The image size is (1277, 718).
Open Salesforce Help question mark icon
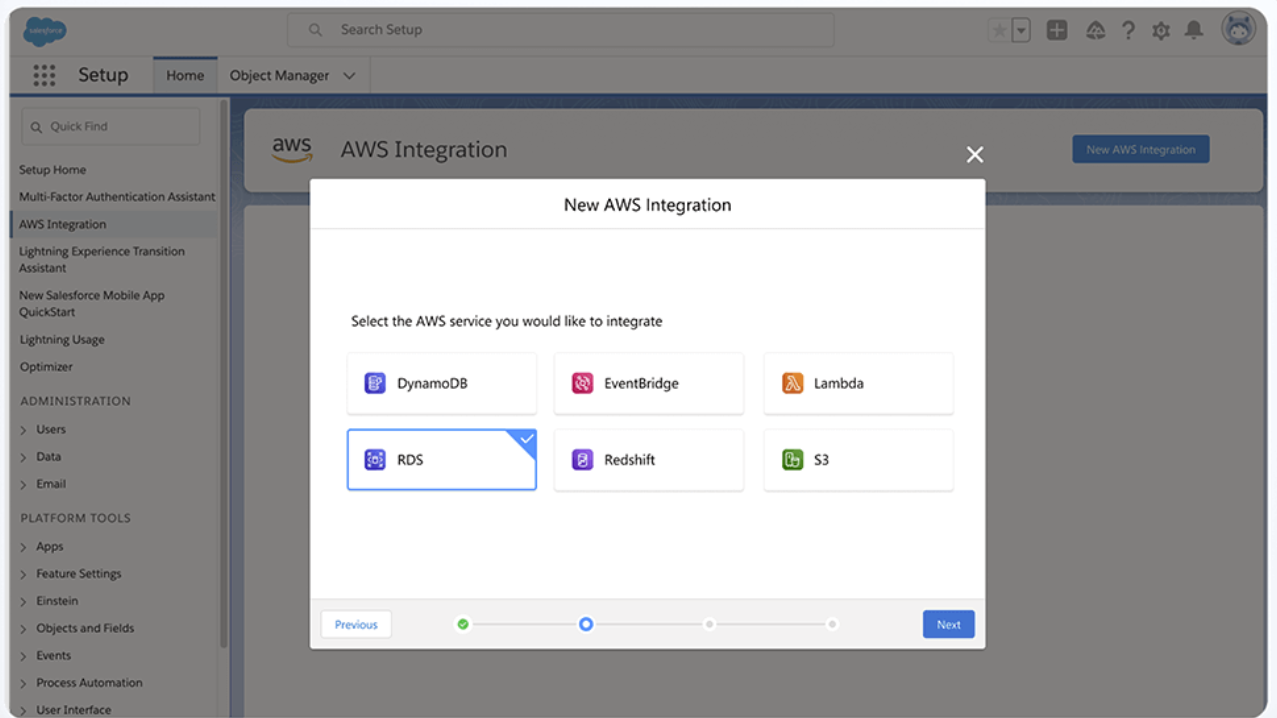coord(1128,30)
